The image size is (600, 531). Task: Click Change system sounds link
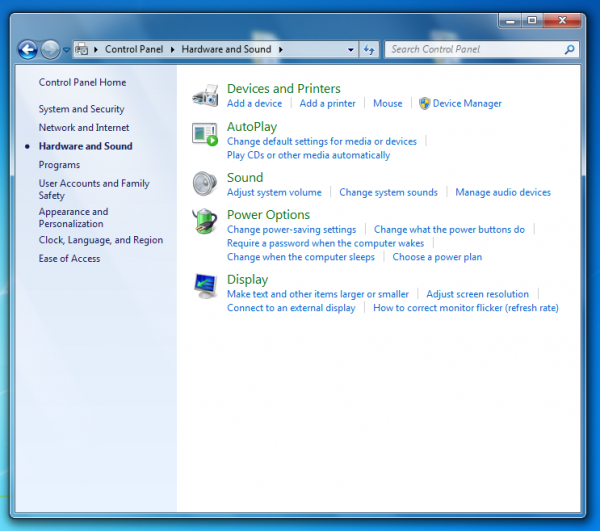pyautogui.click(x=388, y=192)
